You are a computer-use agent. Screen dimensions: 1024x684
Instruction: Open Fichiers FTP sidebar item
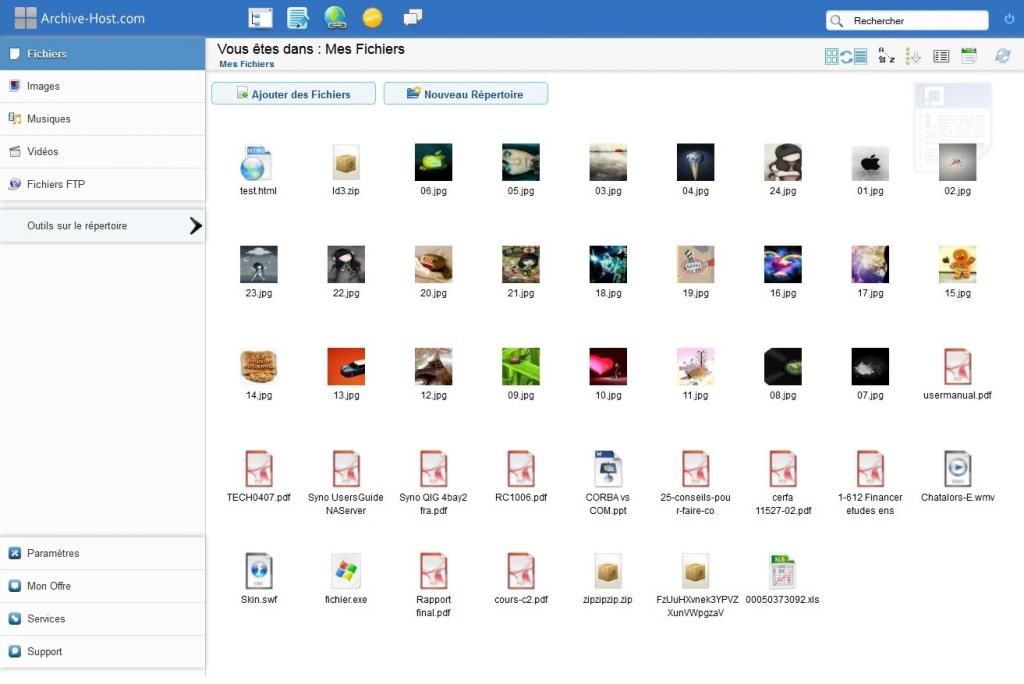click(x=56, y=184)
